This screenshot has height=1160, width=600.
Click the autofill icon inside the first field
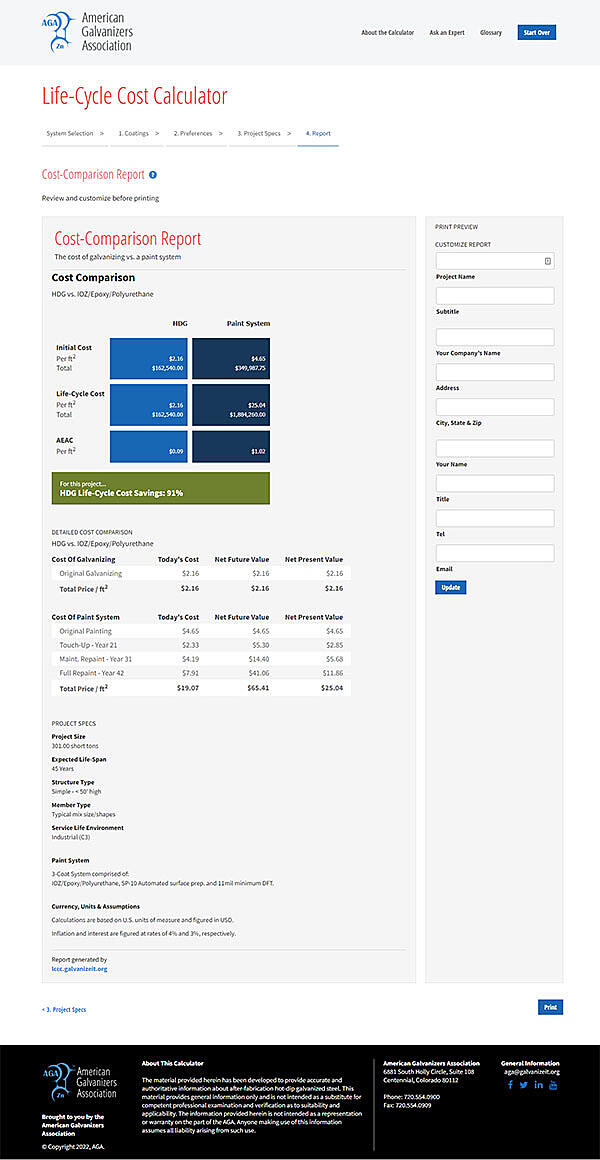(x=547, y=260)
